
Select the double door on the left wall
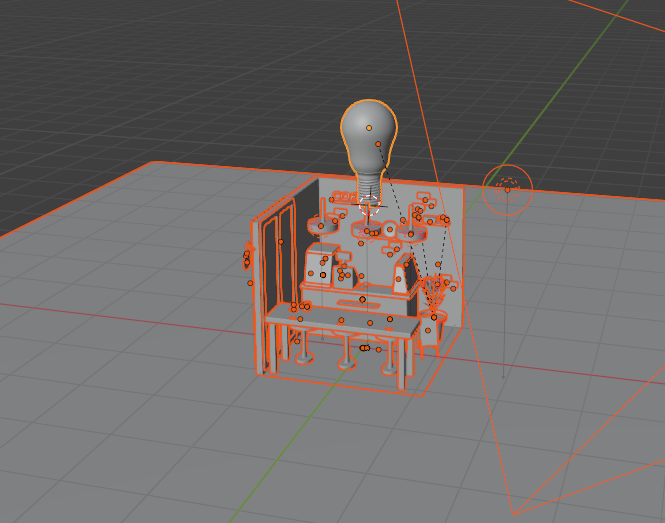278,284
